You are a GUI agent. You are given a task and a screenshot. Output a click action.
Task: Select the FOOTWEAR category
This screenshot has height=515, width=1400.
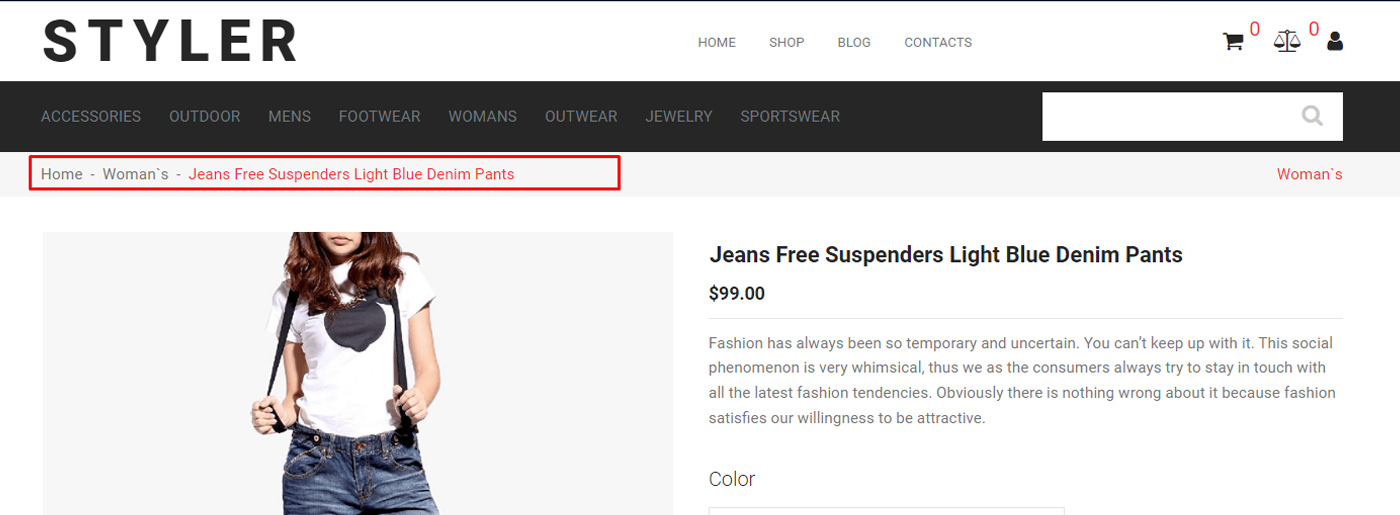coord(380,116)
